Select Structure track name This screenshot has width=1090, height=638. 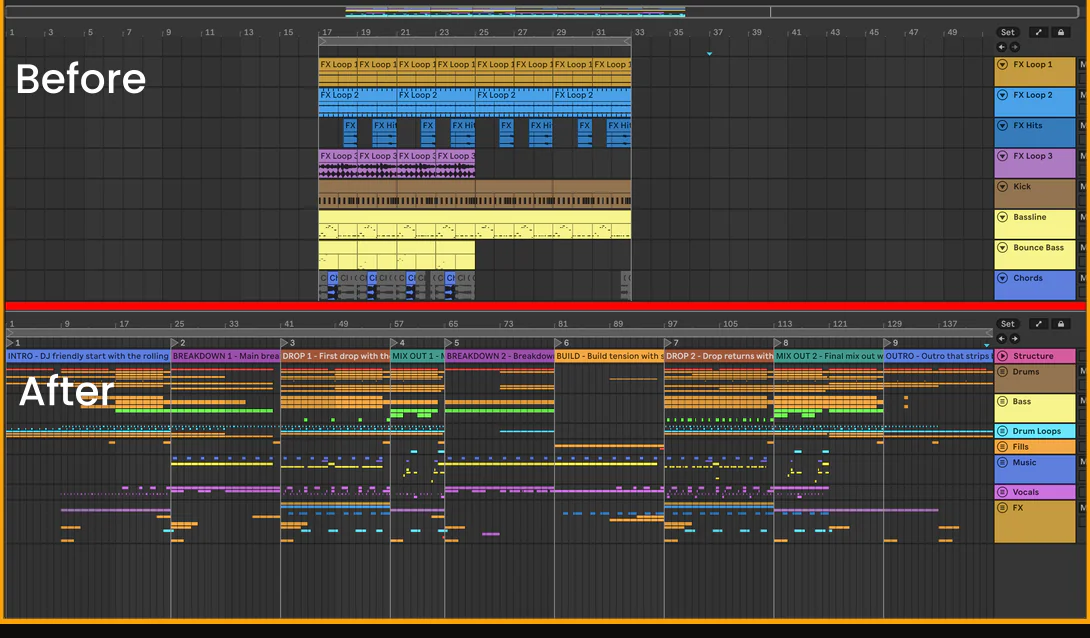coord(1033,356)
